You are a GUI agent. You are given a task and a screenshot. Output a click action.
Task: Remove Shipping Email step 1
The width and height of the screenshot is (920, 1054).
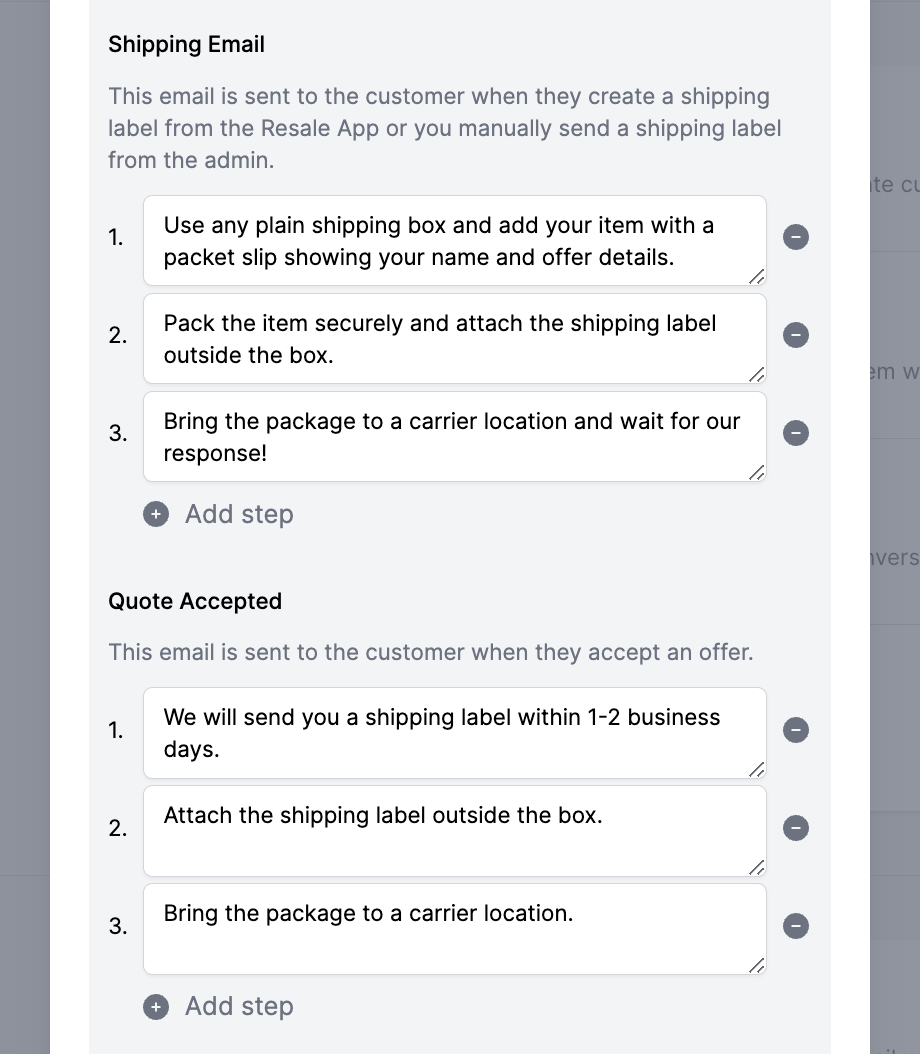tap(796, 237)
